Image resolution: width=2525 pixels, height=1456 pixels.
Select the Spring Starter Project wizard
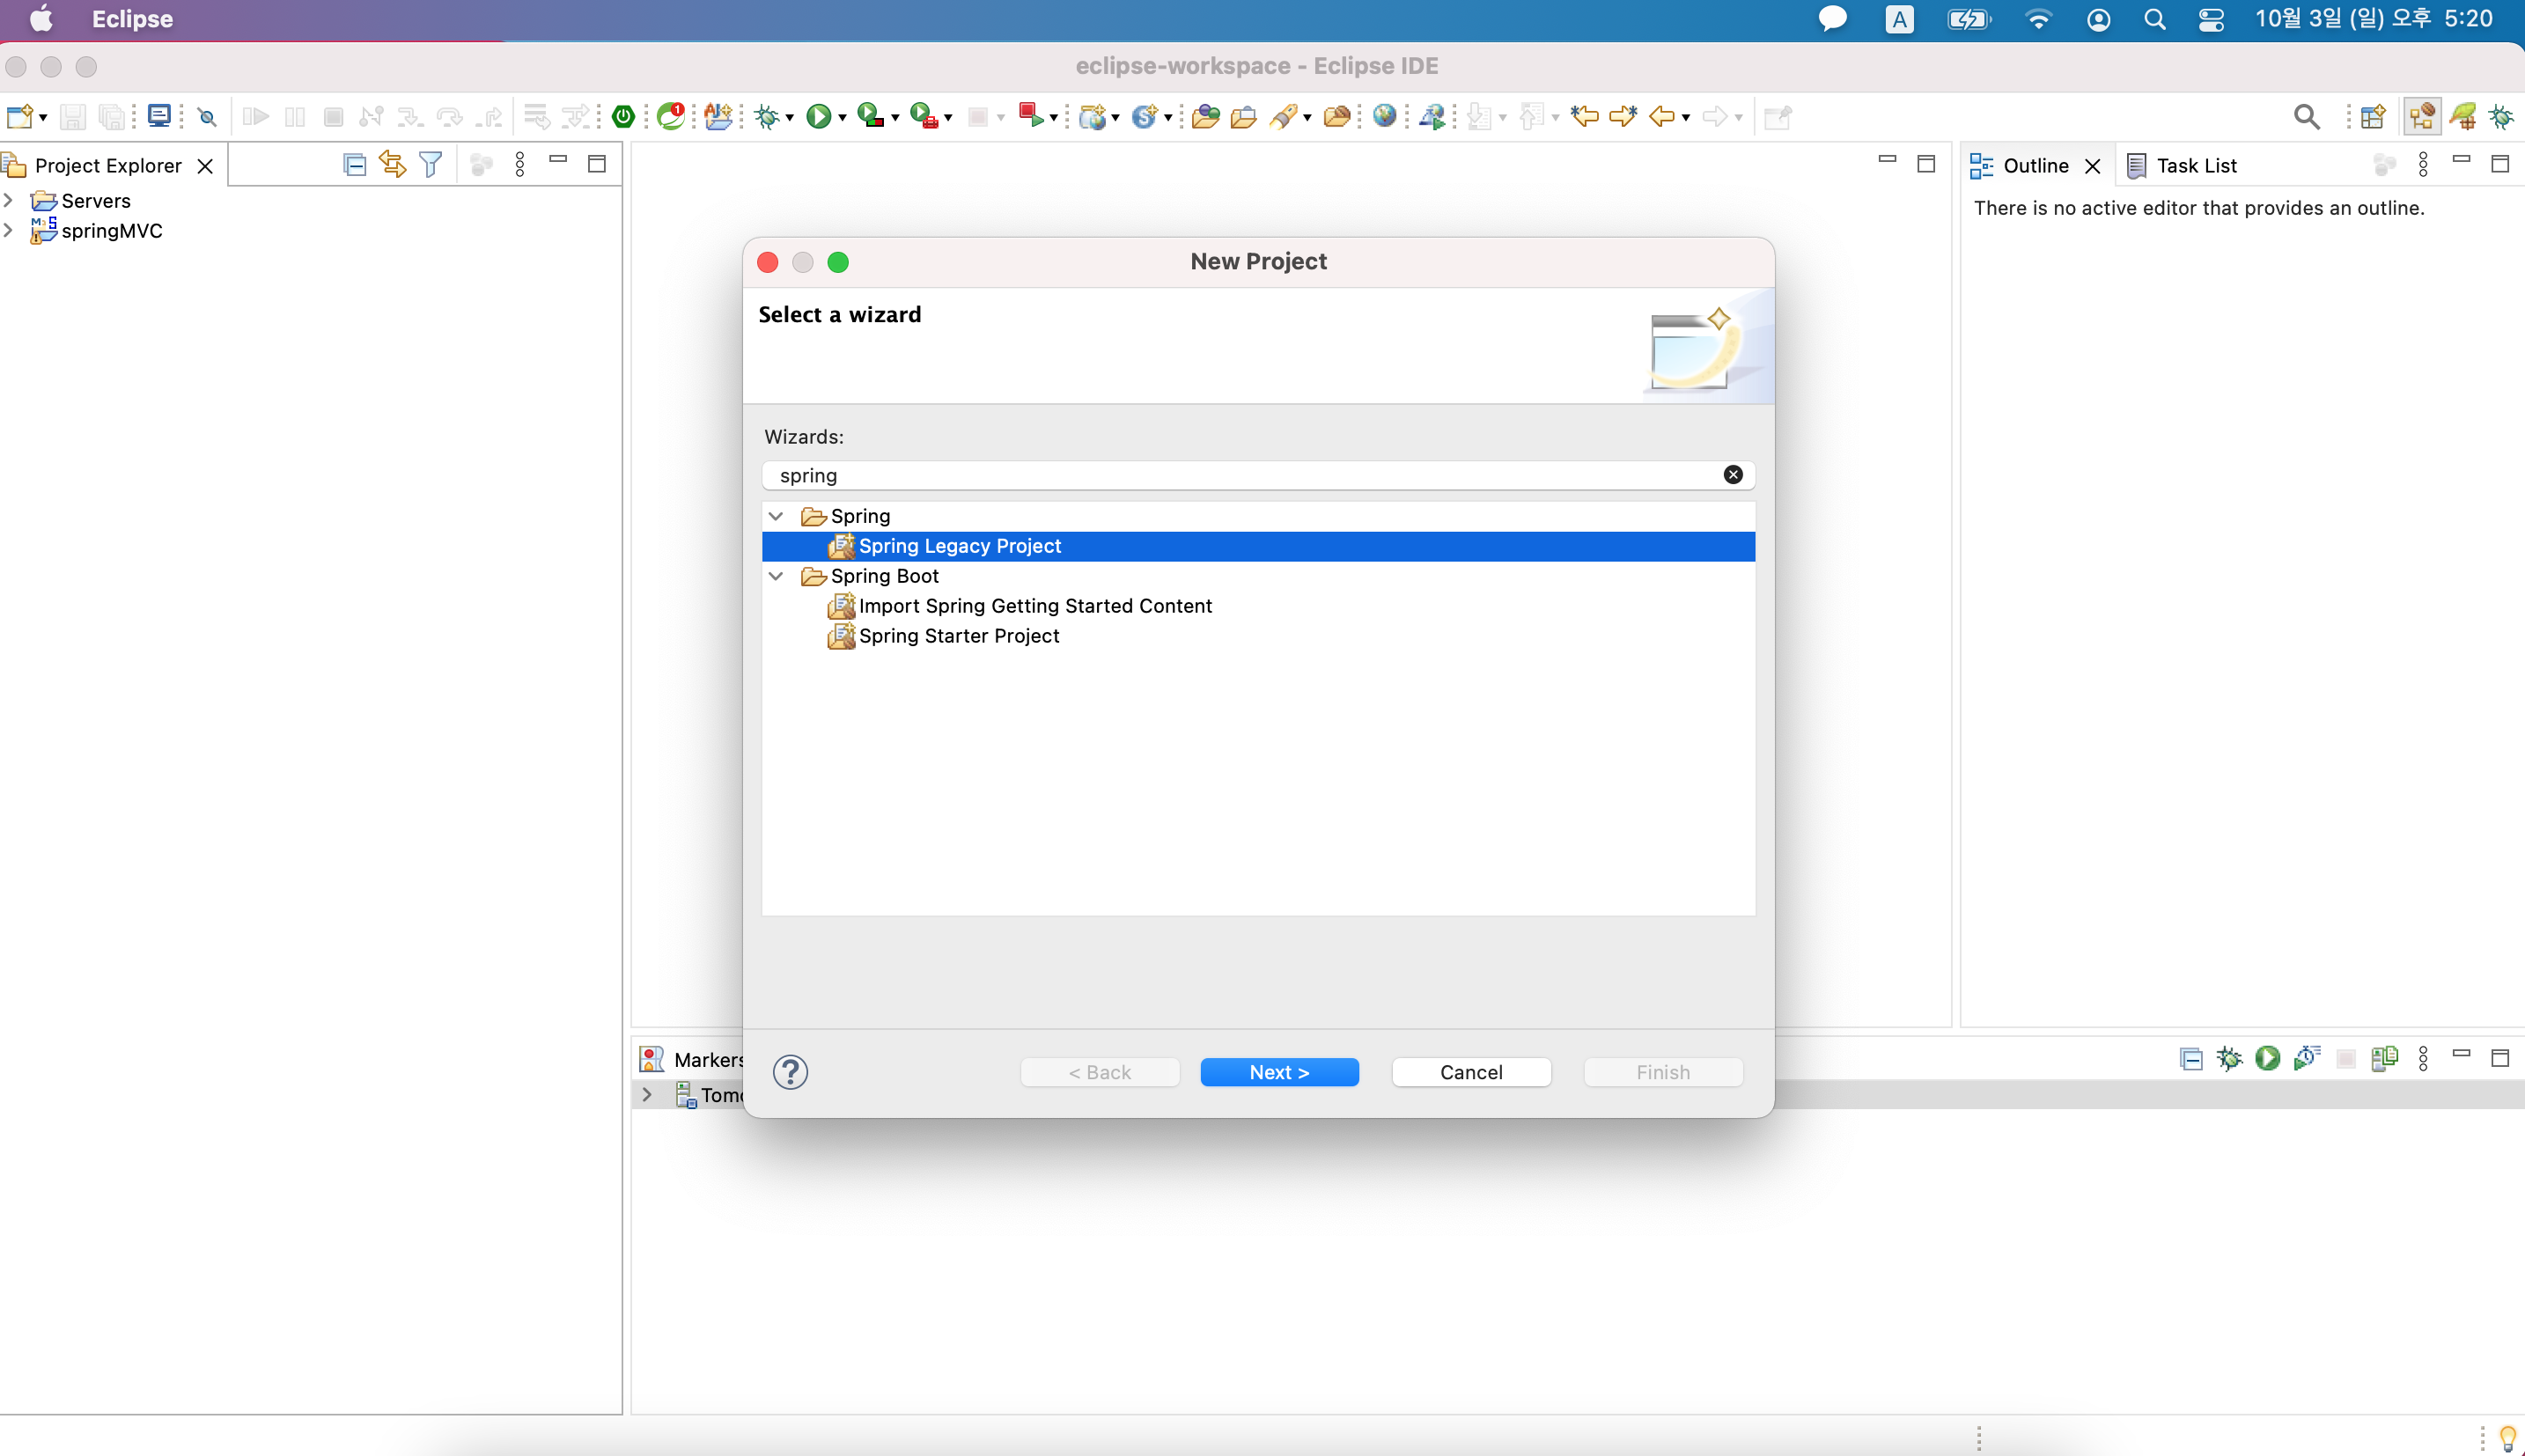click(958, 636)
